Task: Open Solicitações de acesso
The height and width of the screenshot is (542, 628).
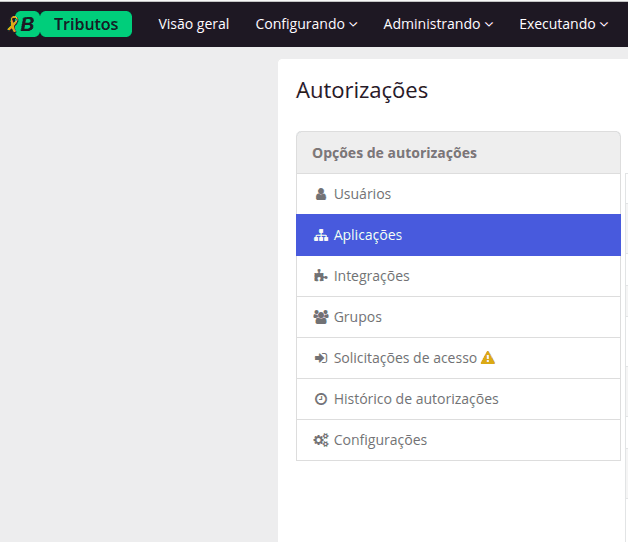Action: pos(405,358)
